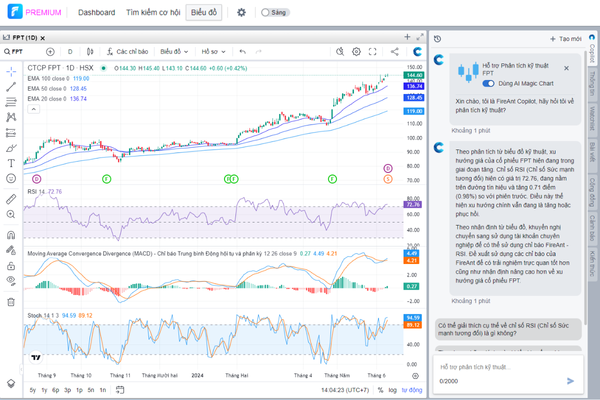600x400 pixels.
Task: Open the Dashboard menu
Action: pos(96,13)
